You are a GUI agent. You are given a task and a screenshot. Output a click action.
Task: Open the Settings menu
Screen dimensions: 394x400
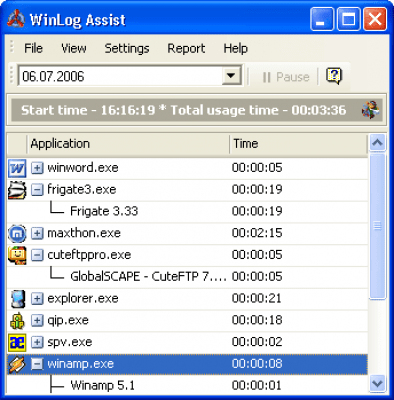click(x=127, y=48)
